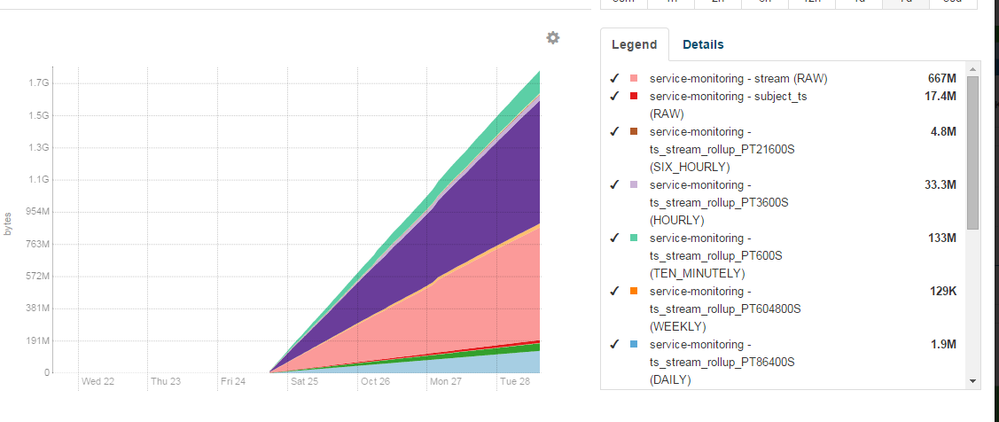The width and height of the screenshot is (999, 422).
Task: Click the orange WEEKLY rollup swatch icon
Action: click(633, 291)
